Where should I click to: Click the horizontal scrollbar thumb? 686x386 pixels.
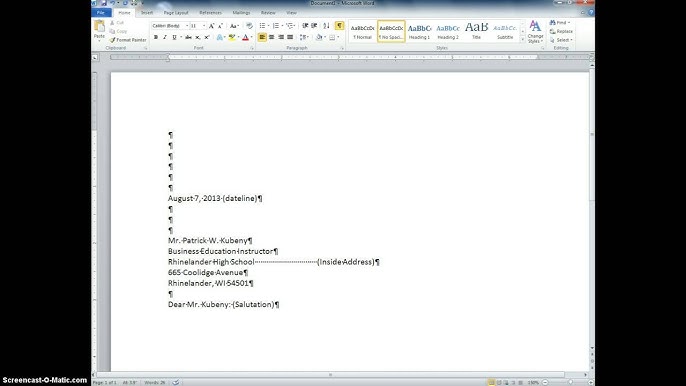coord(330,375)
